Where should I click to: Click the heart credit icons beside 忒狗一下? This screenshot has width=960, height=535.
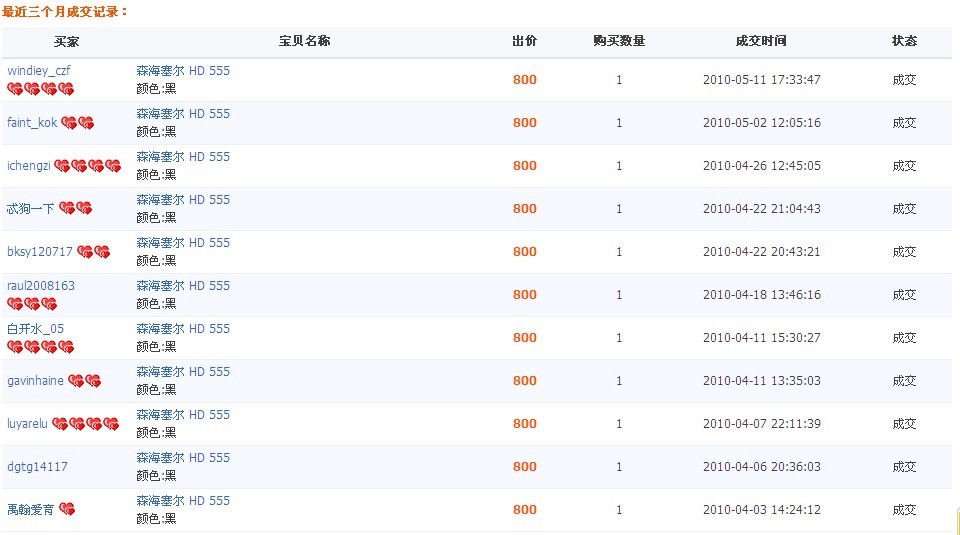click(76, 209)
